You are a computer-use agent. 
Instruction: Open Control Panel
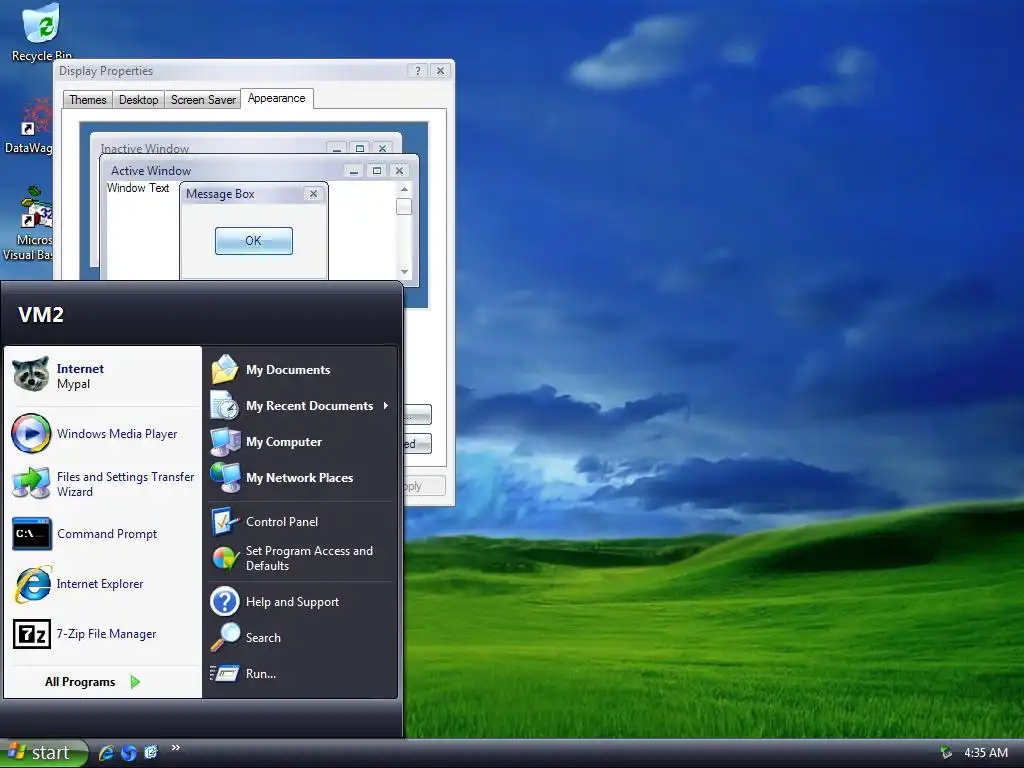click(x=300, y=521)
